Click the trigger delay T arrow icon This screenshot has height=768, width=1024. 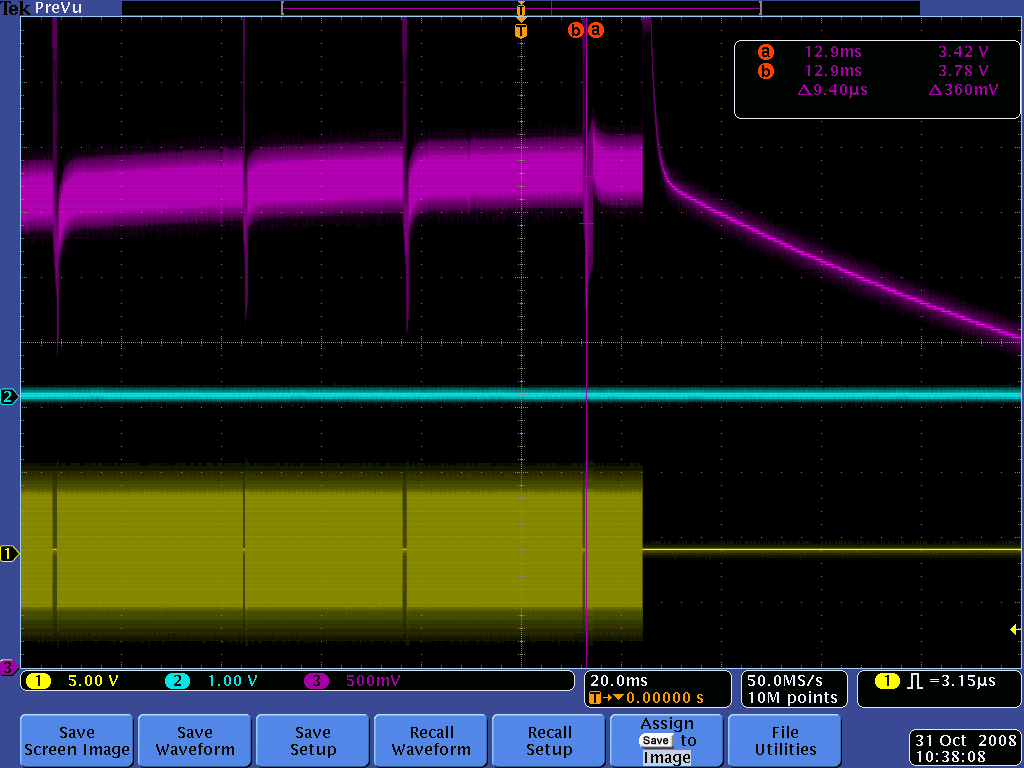605,698
